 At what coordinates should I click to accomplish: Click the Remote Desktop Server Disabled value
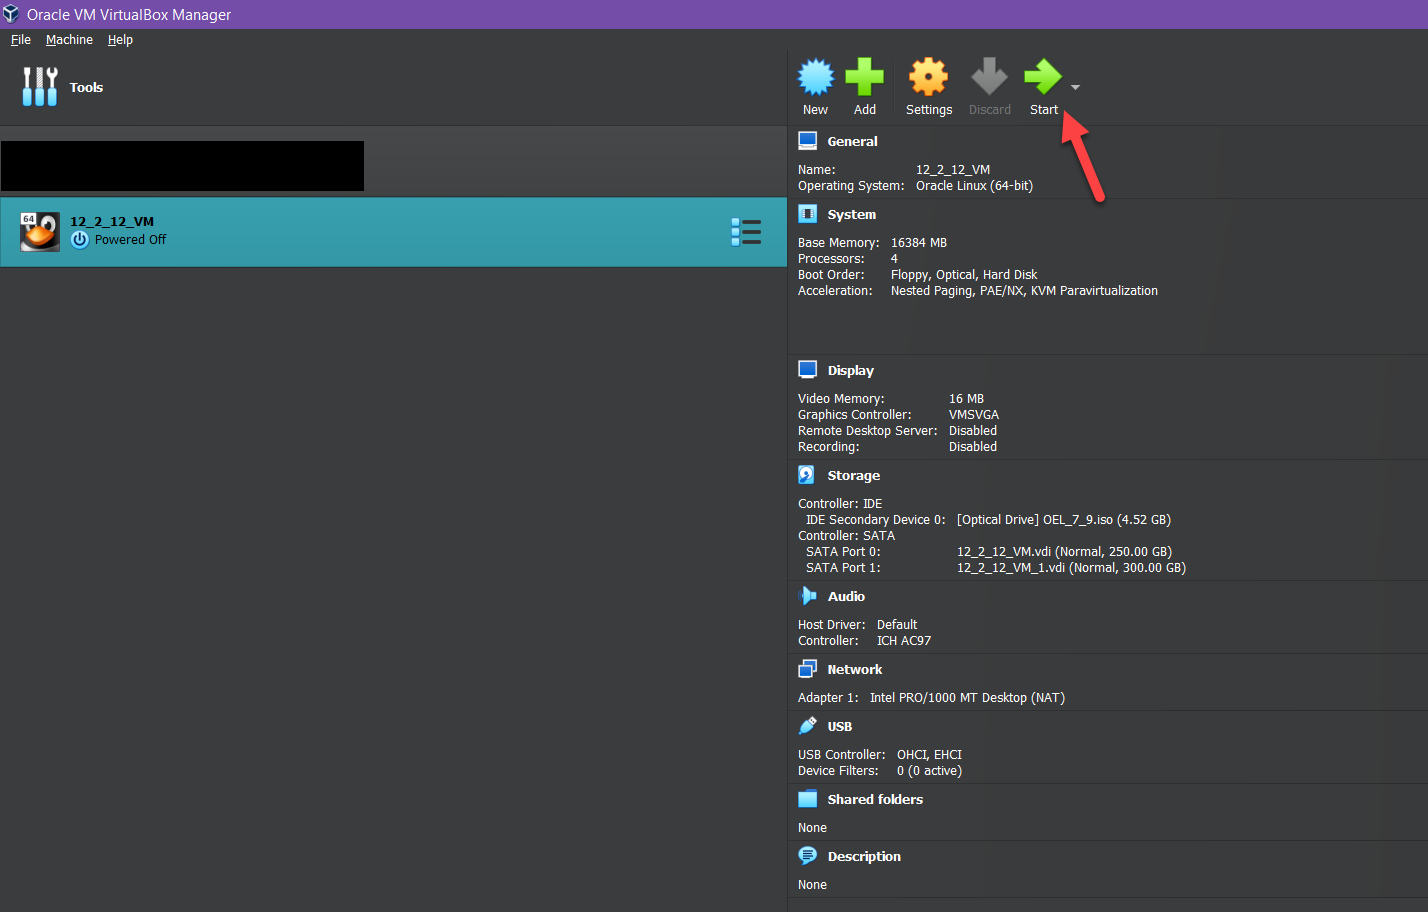pos(973,431)
